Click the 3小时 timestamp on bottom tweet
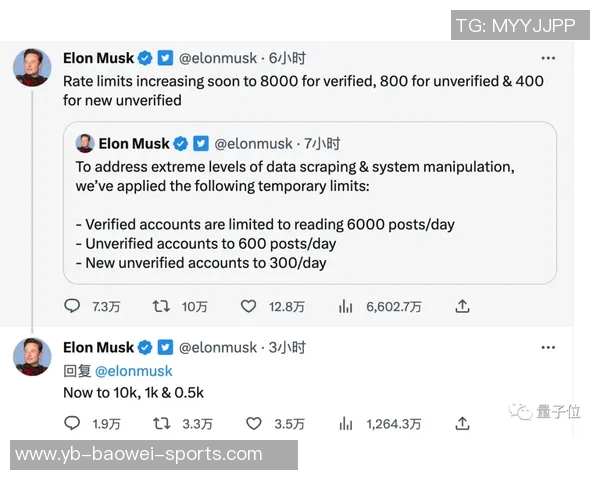The width and height of the screenshot is (600, 480). [288, 348]
